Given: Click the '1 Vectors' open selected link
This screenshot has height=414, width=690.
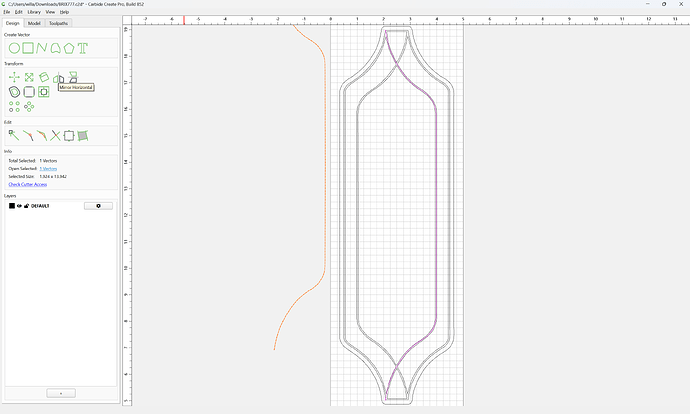Looking at the screenshot, I should coord(48,169).
